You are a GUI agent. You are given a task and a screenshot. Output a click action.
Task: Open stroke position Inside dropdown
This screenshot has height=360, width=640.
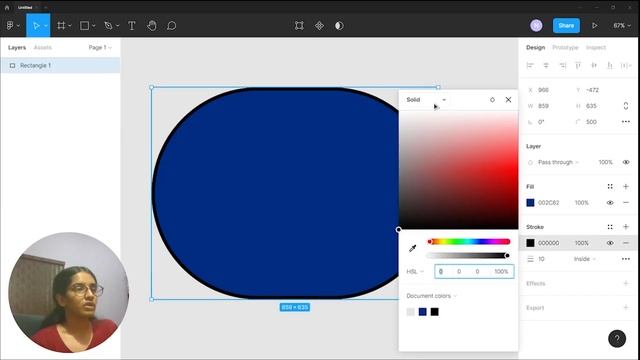585,259
